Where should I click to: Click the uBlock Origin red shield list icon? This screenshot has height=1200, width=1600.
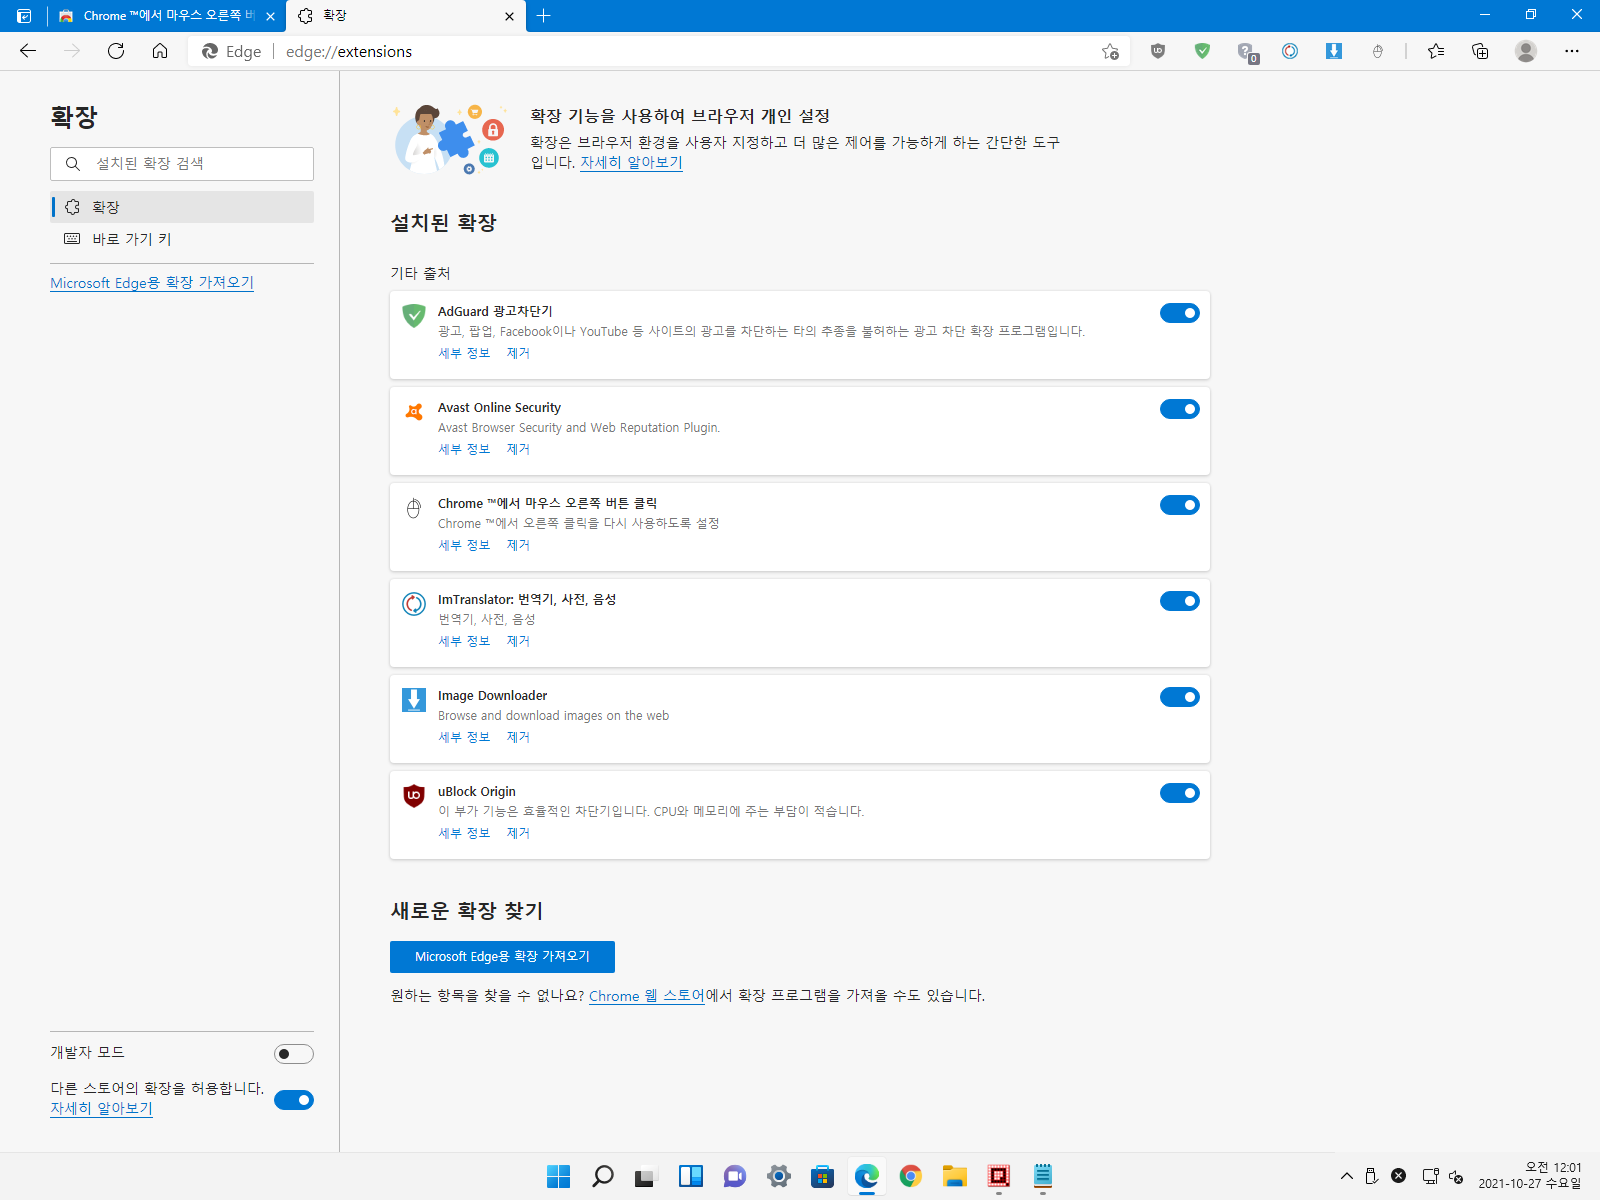click(x=414, y=796)
